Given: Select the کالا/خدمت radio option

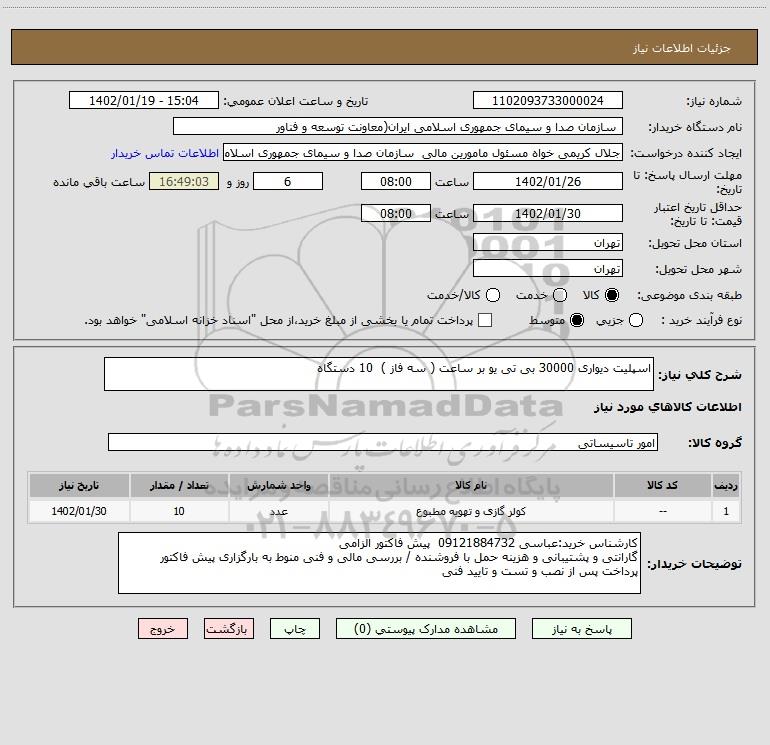Looking at the screenshot, I should 493,295.
